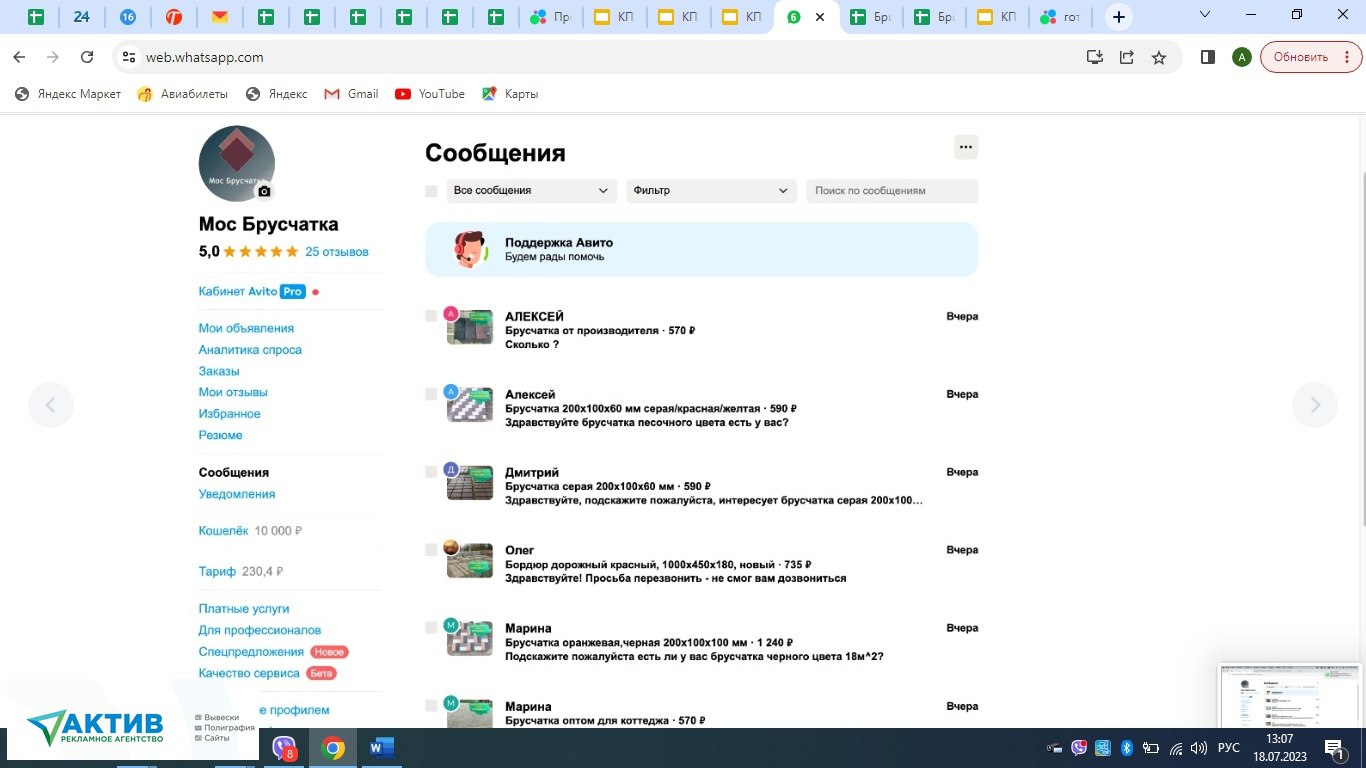This screenshot has height=768, width=1366.
Task: Select the checkbox for Дмитрий's message
Action: click(x=431, y=472)
